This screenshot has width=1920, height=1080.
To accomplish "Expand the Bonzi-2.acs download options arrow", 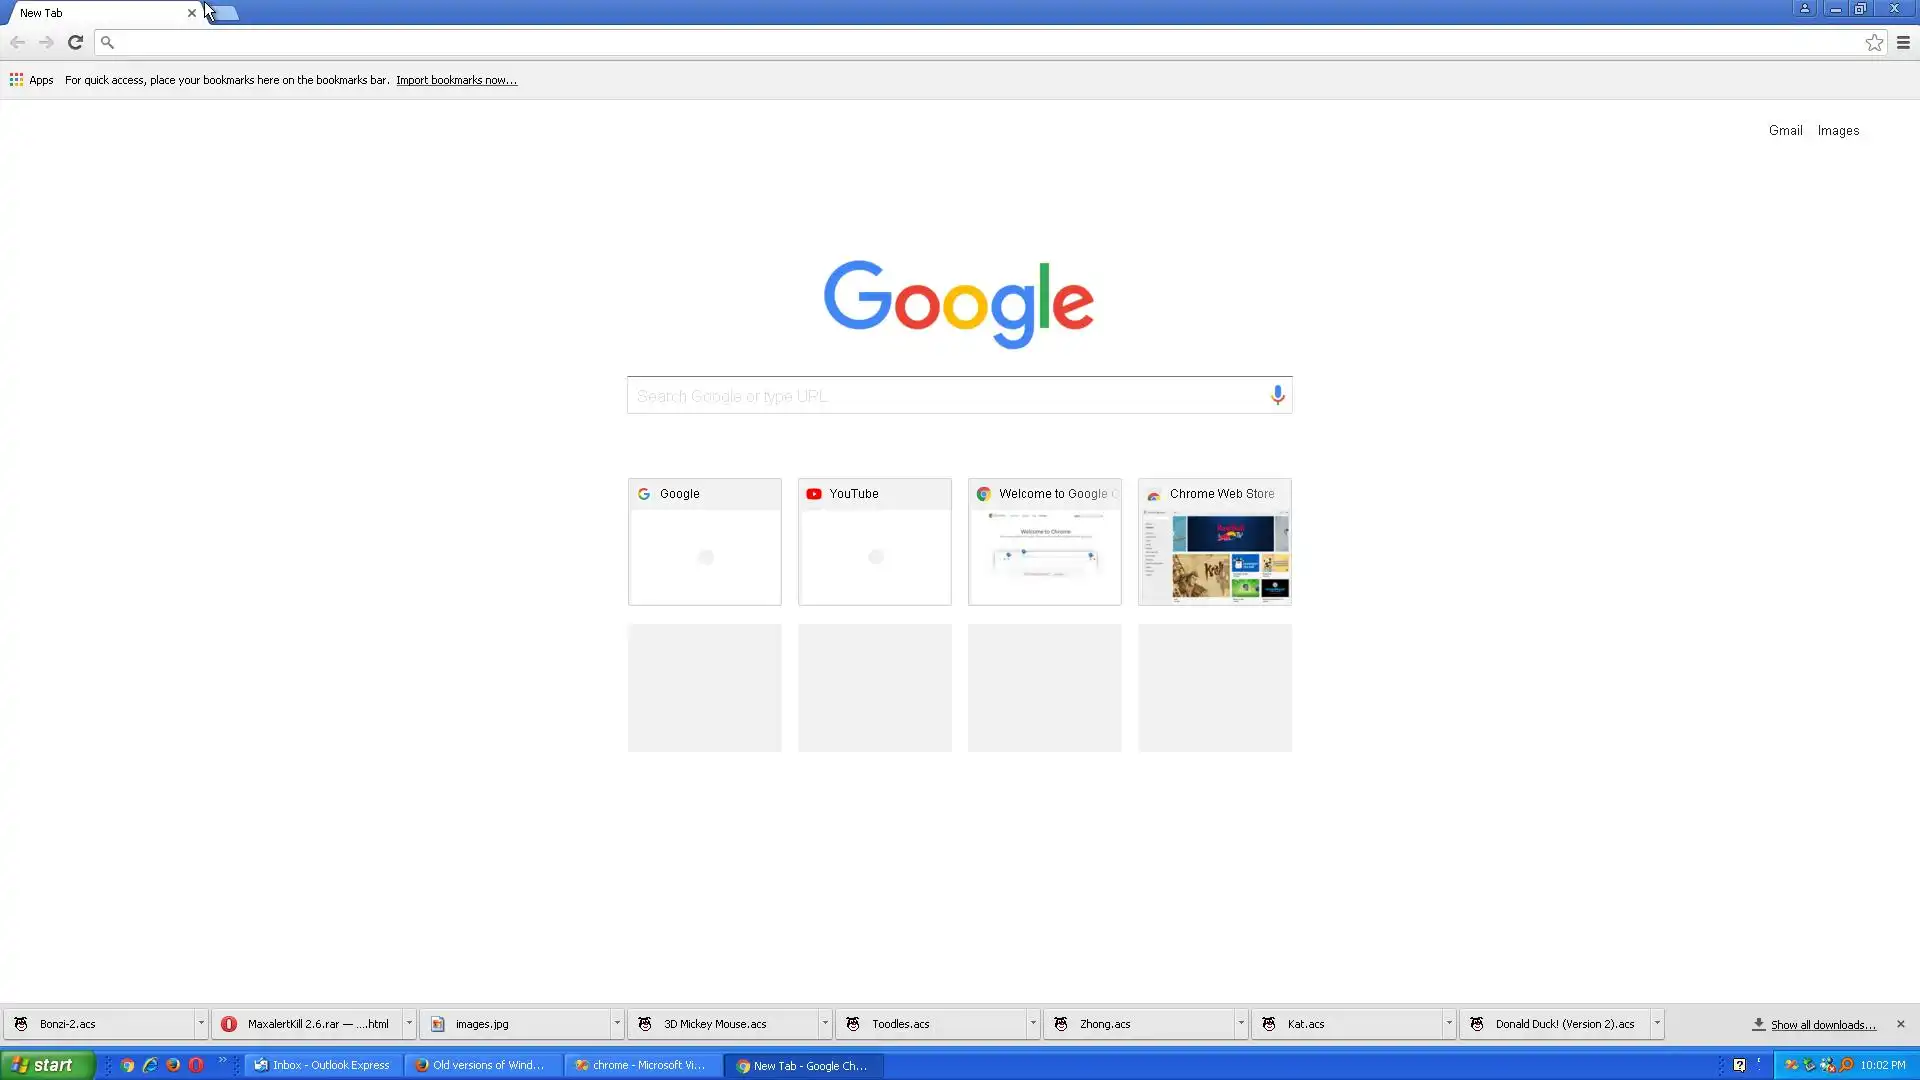I will (201, 1023).
